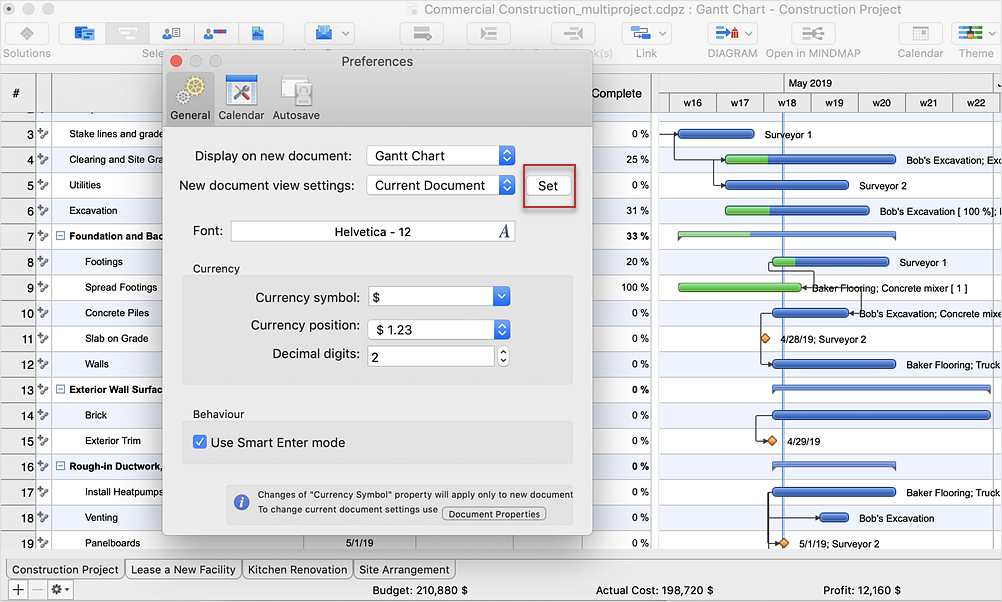The width and height of the screenshot is (1002, 602).
Task: Select the General preferences gear icon
Action: click(x=190, y=99)
